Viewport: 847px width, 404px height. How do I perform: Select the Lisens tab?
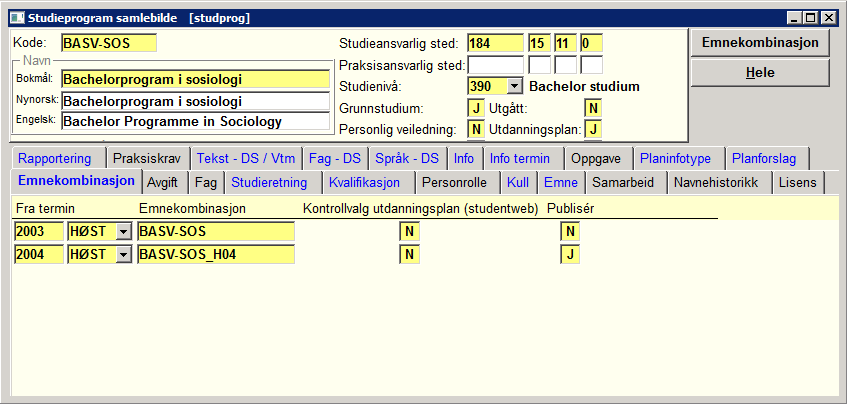coord(797,183)
